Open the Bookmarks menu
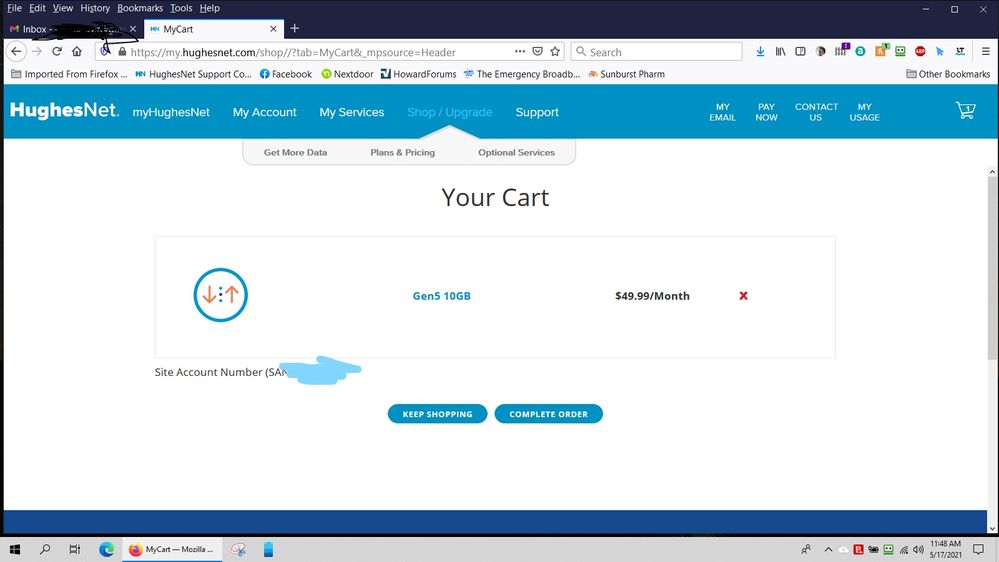Image resolution: width=999 pixels, height=562 pixels. (139, 8)
